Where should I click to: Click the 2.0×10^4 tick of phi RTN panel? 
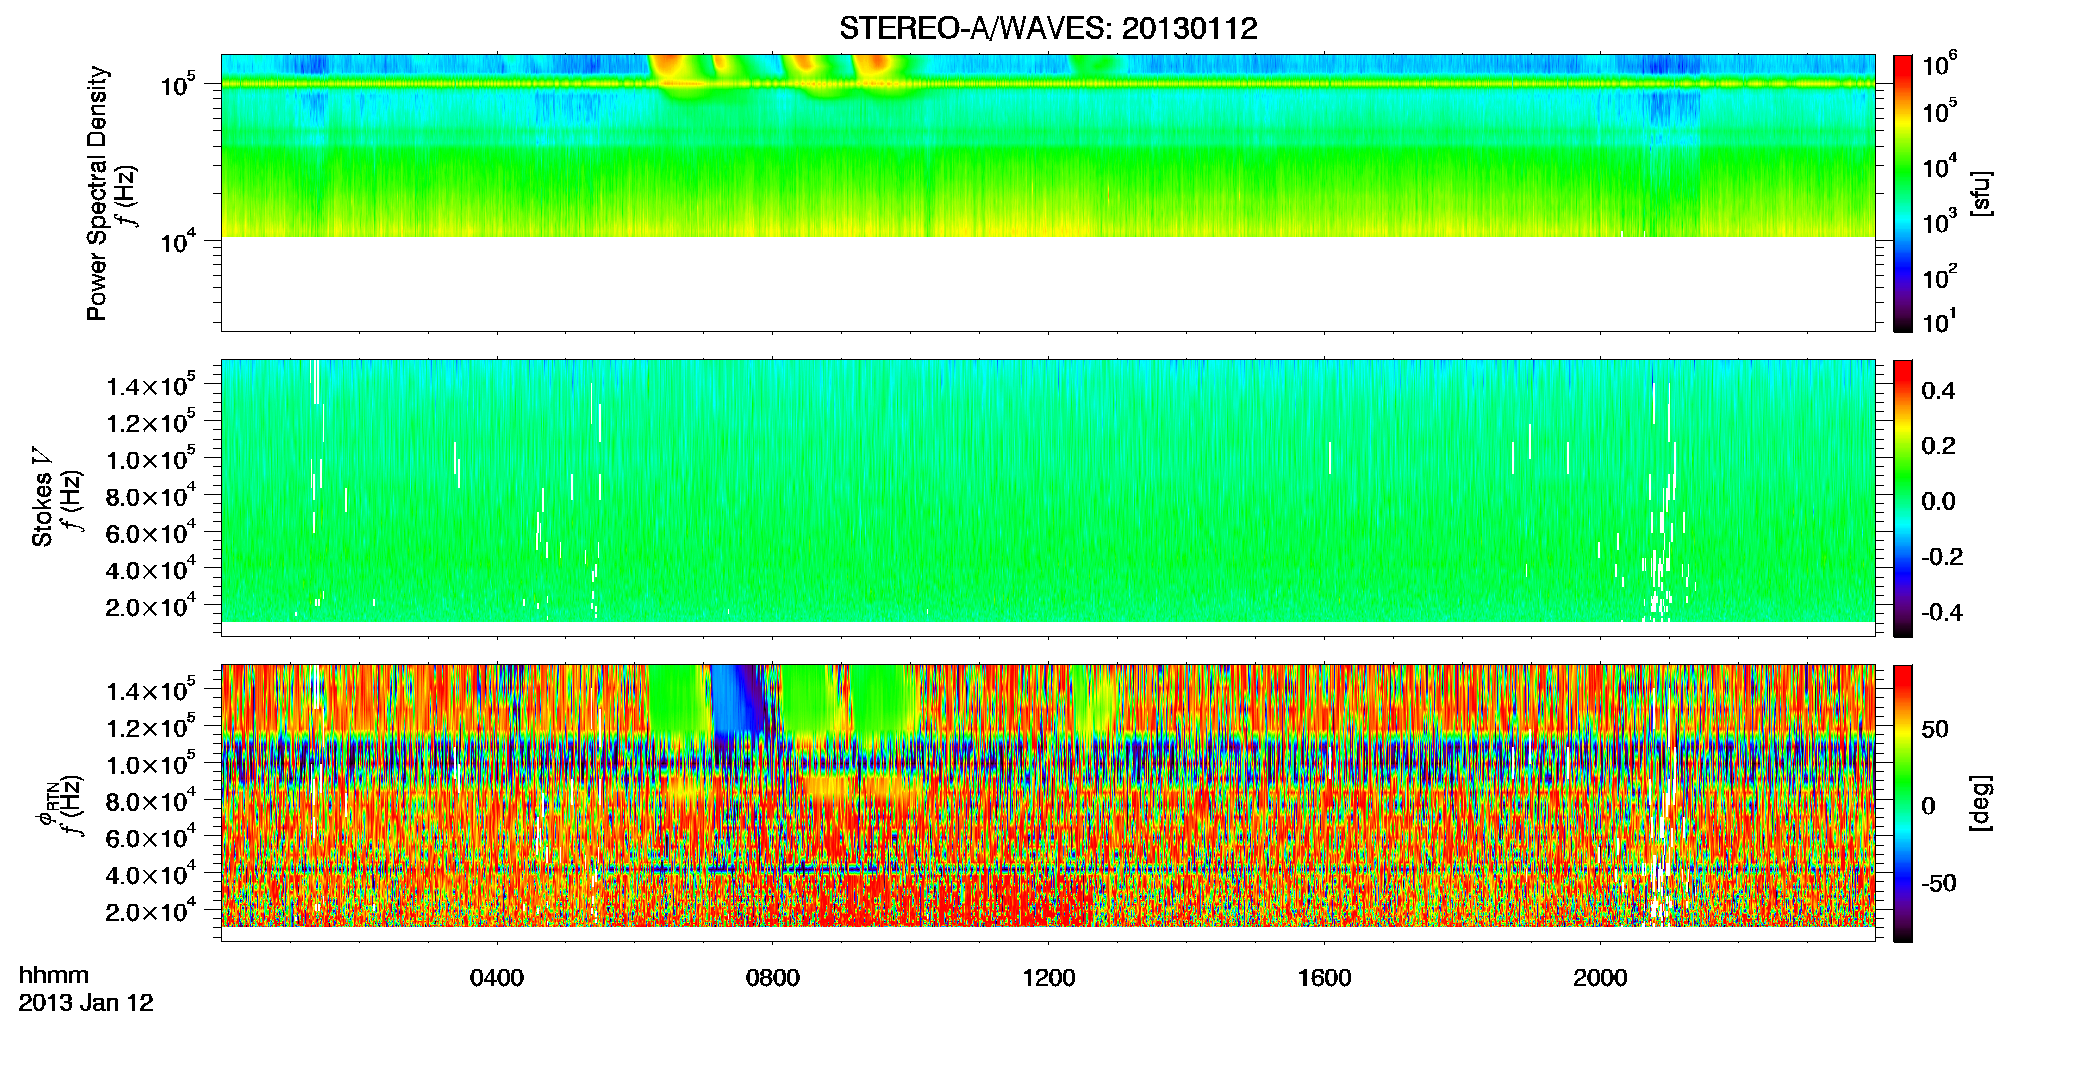pos(151,910)
